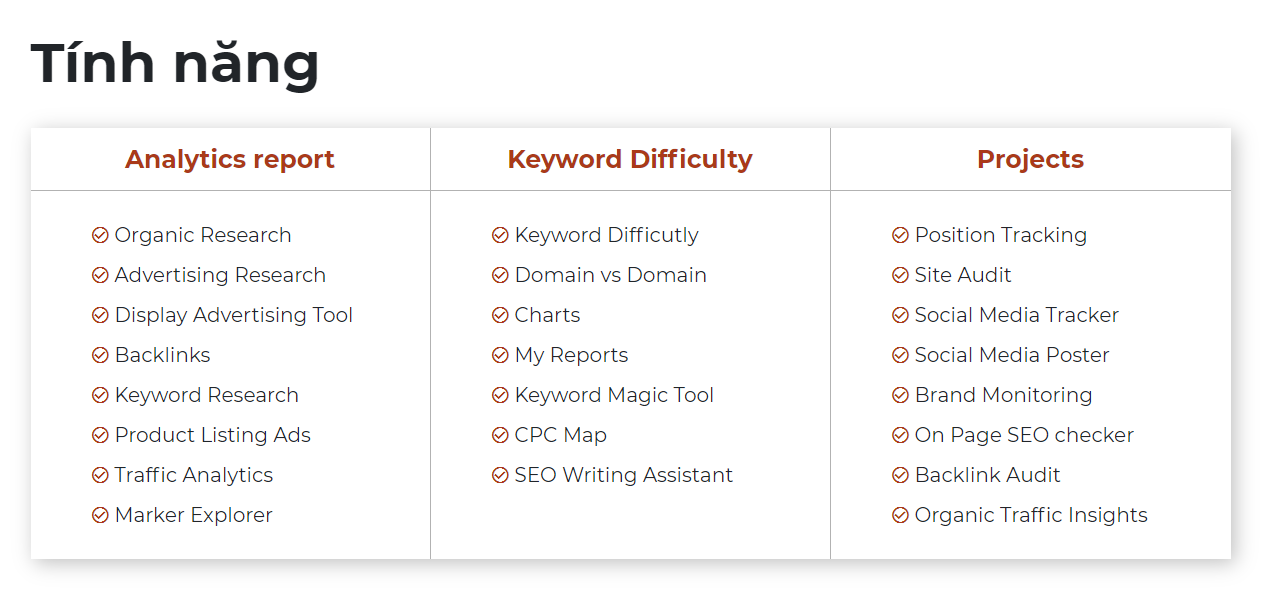Click the check icon next to Charts

pyautogui.click(x=500, y=315)
